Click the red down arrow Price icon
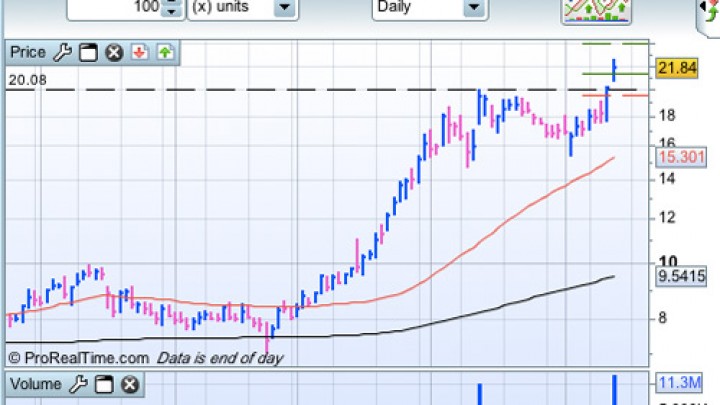720x405 pixels. pyautogui.click(x=140, y=52)
